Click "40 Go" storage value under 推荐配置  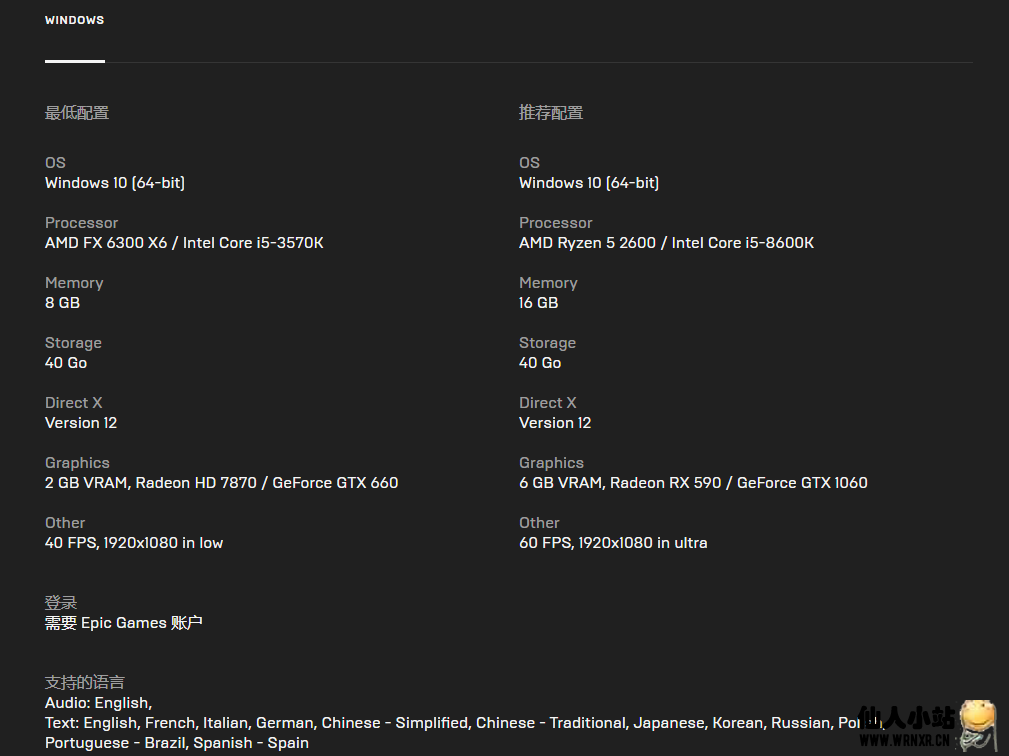pos(540,363)
